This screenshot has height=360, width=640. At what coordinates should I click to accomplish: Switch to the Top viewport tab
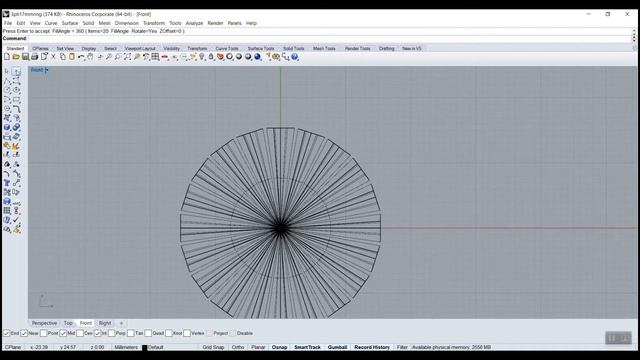click(68, 323)
